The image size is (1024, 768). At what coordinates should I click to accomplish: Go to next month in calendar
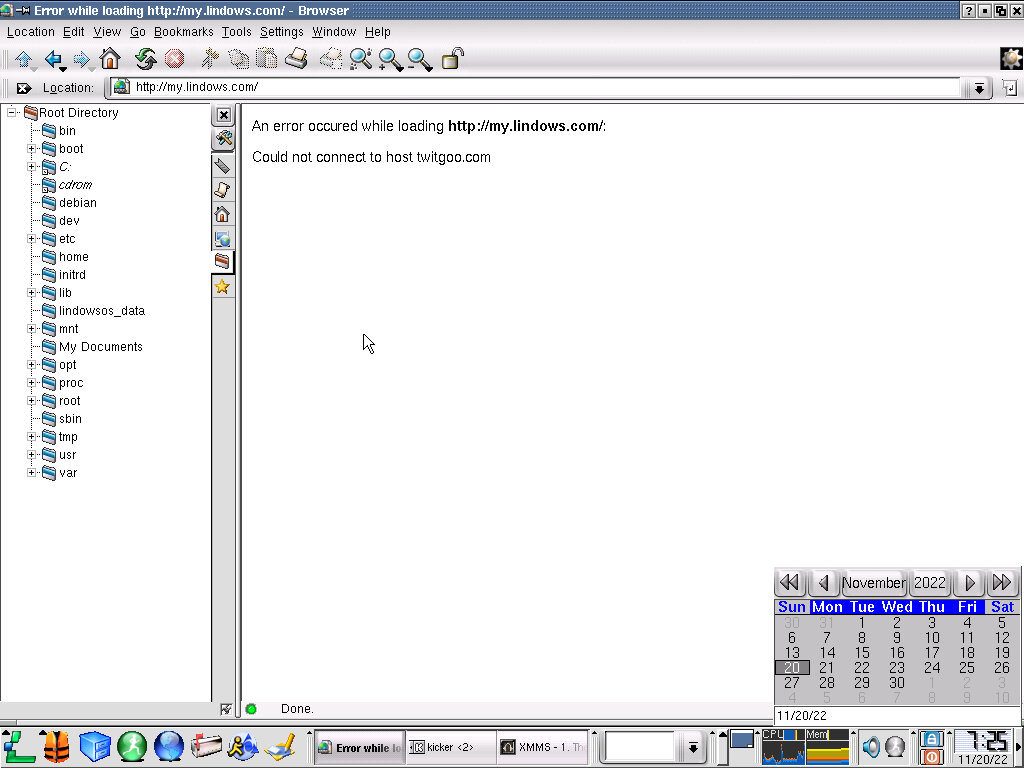tap(969, 583)
